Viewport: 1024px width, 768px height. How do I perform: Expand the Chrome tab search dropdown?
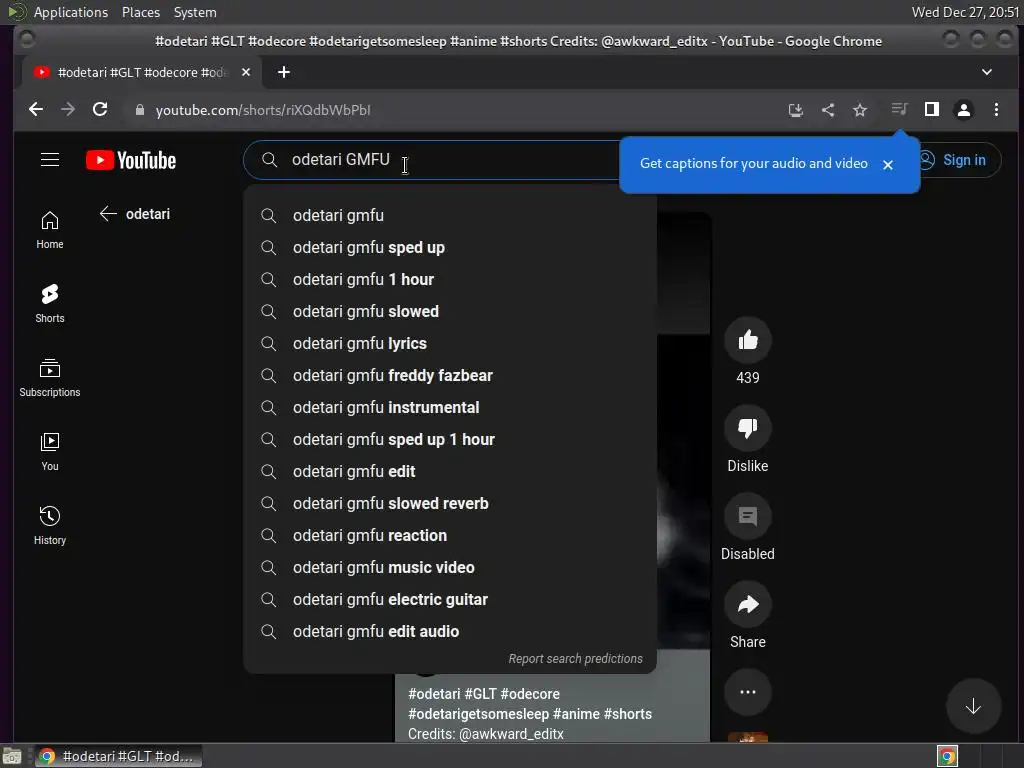point(987,72)
